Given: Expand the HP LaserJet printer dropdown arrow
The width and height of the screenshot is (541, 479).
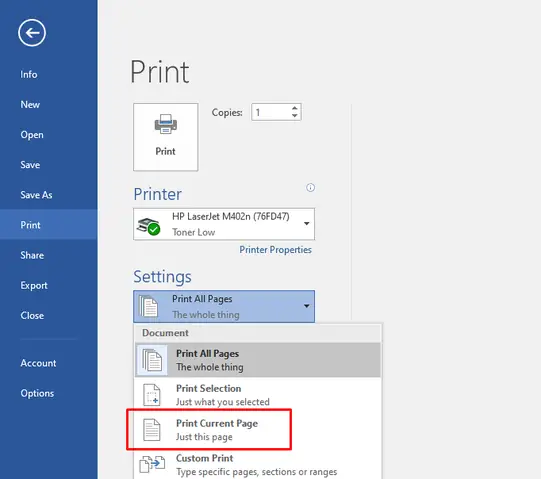Looking at the screenshot, I should pyautogui.click(x=306, y=224).
